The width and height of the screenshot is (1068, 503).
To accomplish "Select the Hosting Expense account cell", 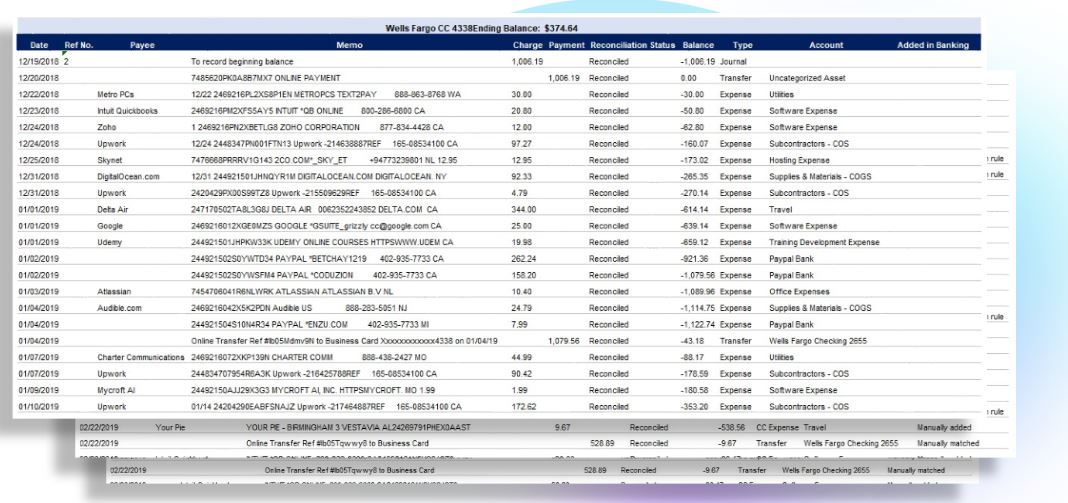I will point(799,160).
